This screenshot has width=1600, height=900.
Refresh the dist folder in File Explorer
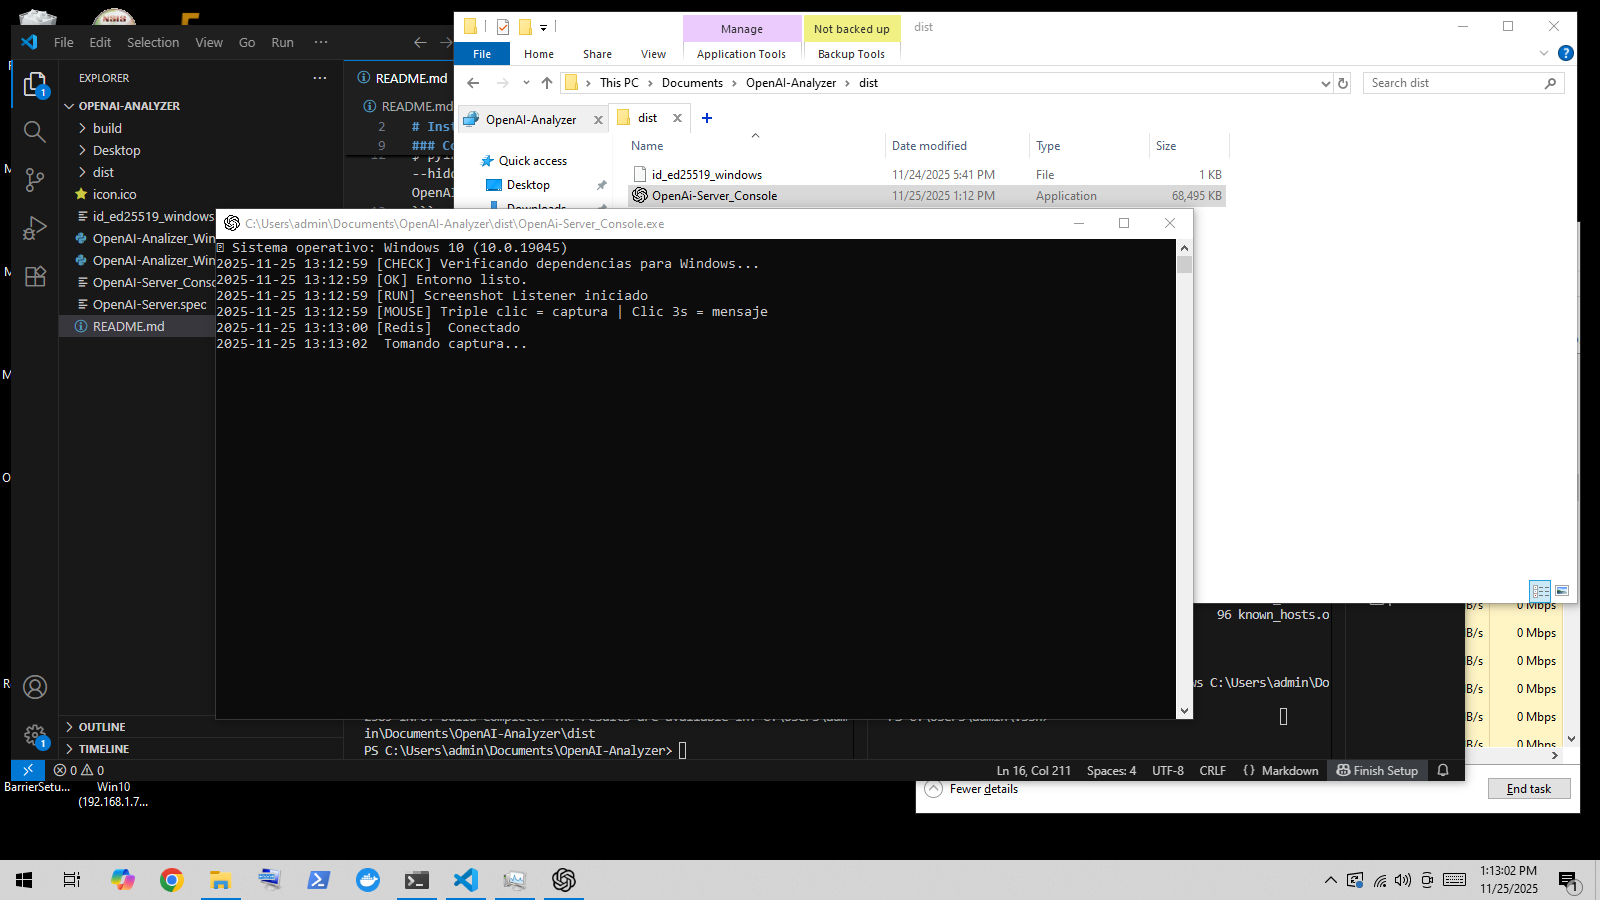pos(1343,83)
